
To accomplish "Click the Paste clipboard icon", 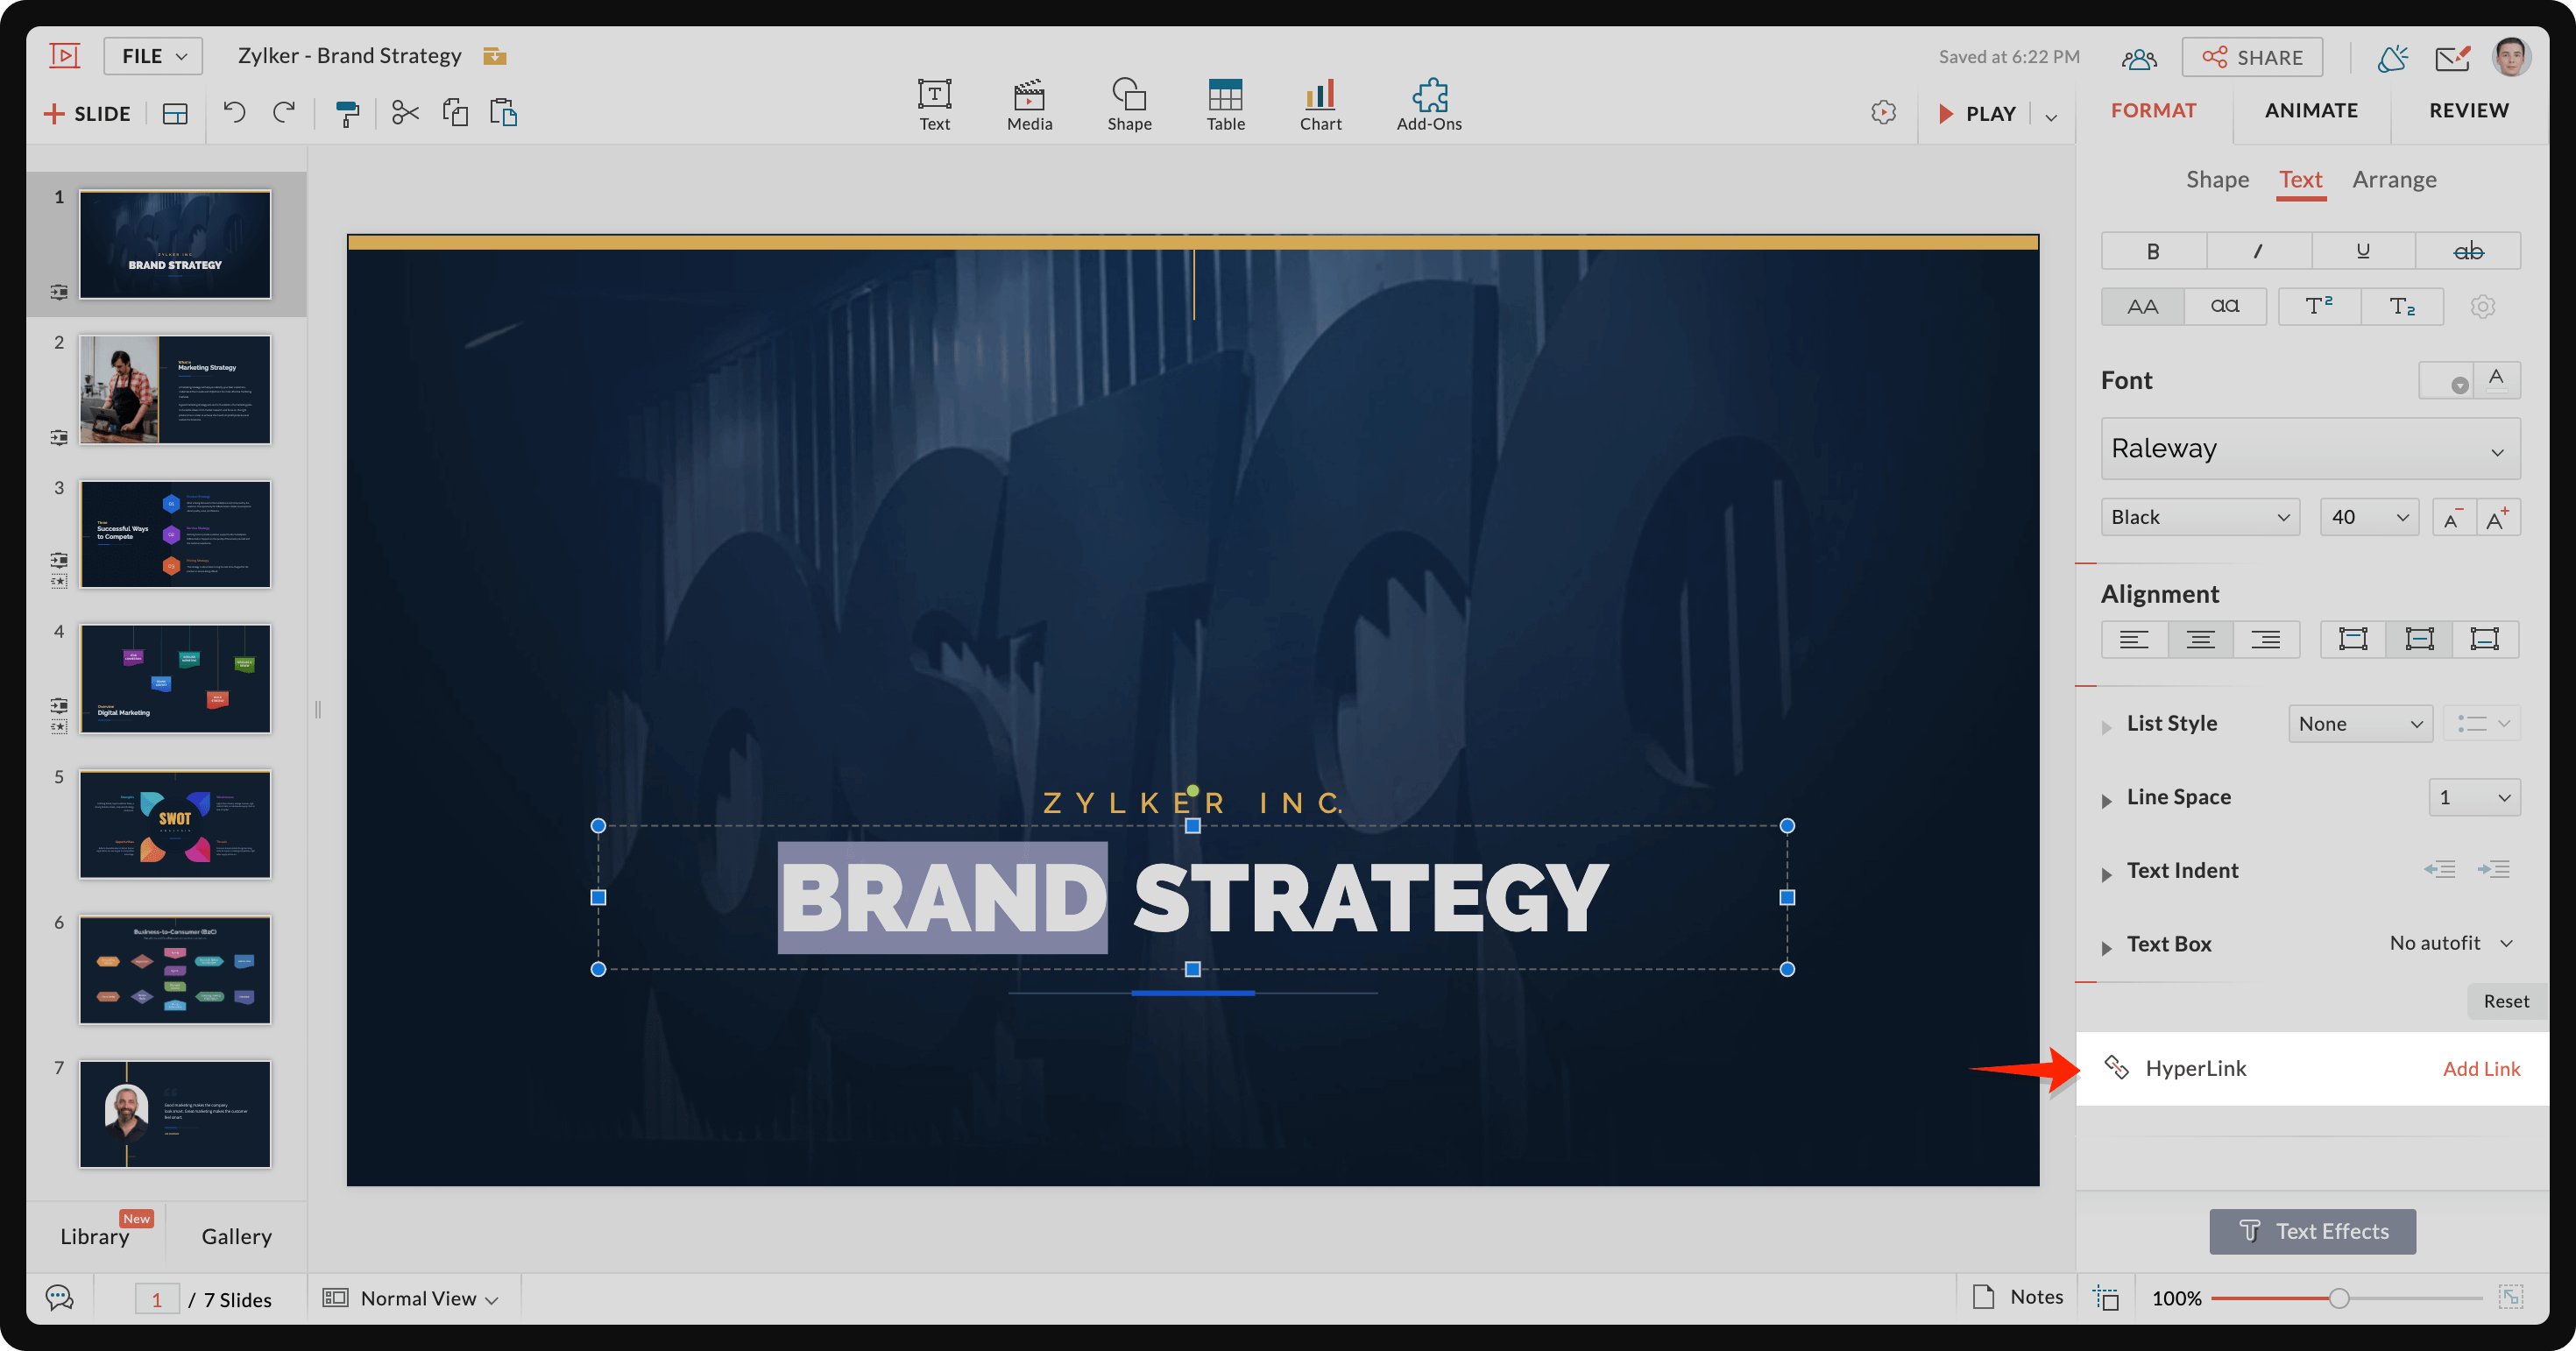I will pos(503,112).
